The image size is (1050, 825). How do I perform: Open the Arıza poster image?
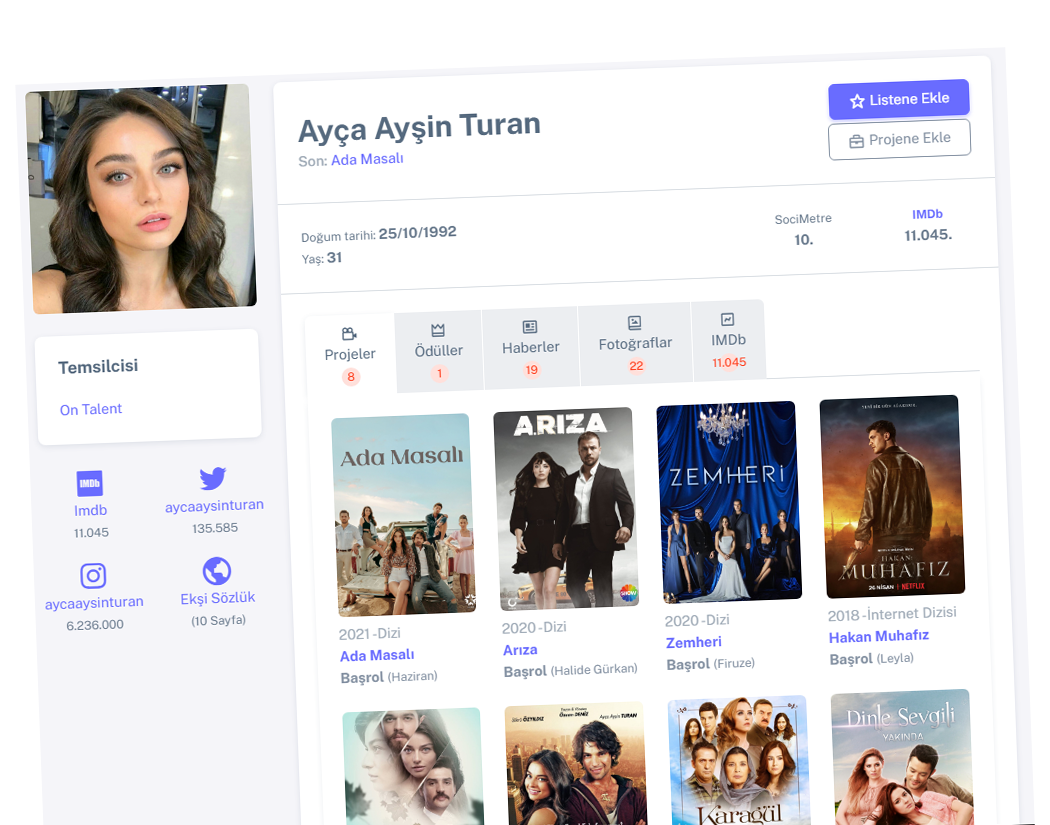pos(566,507)
